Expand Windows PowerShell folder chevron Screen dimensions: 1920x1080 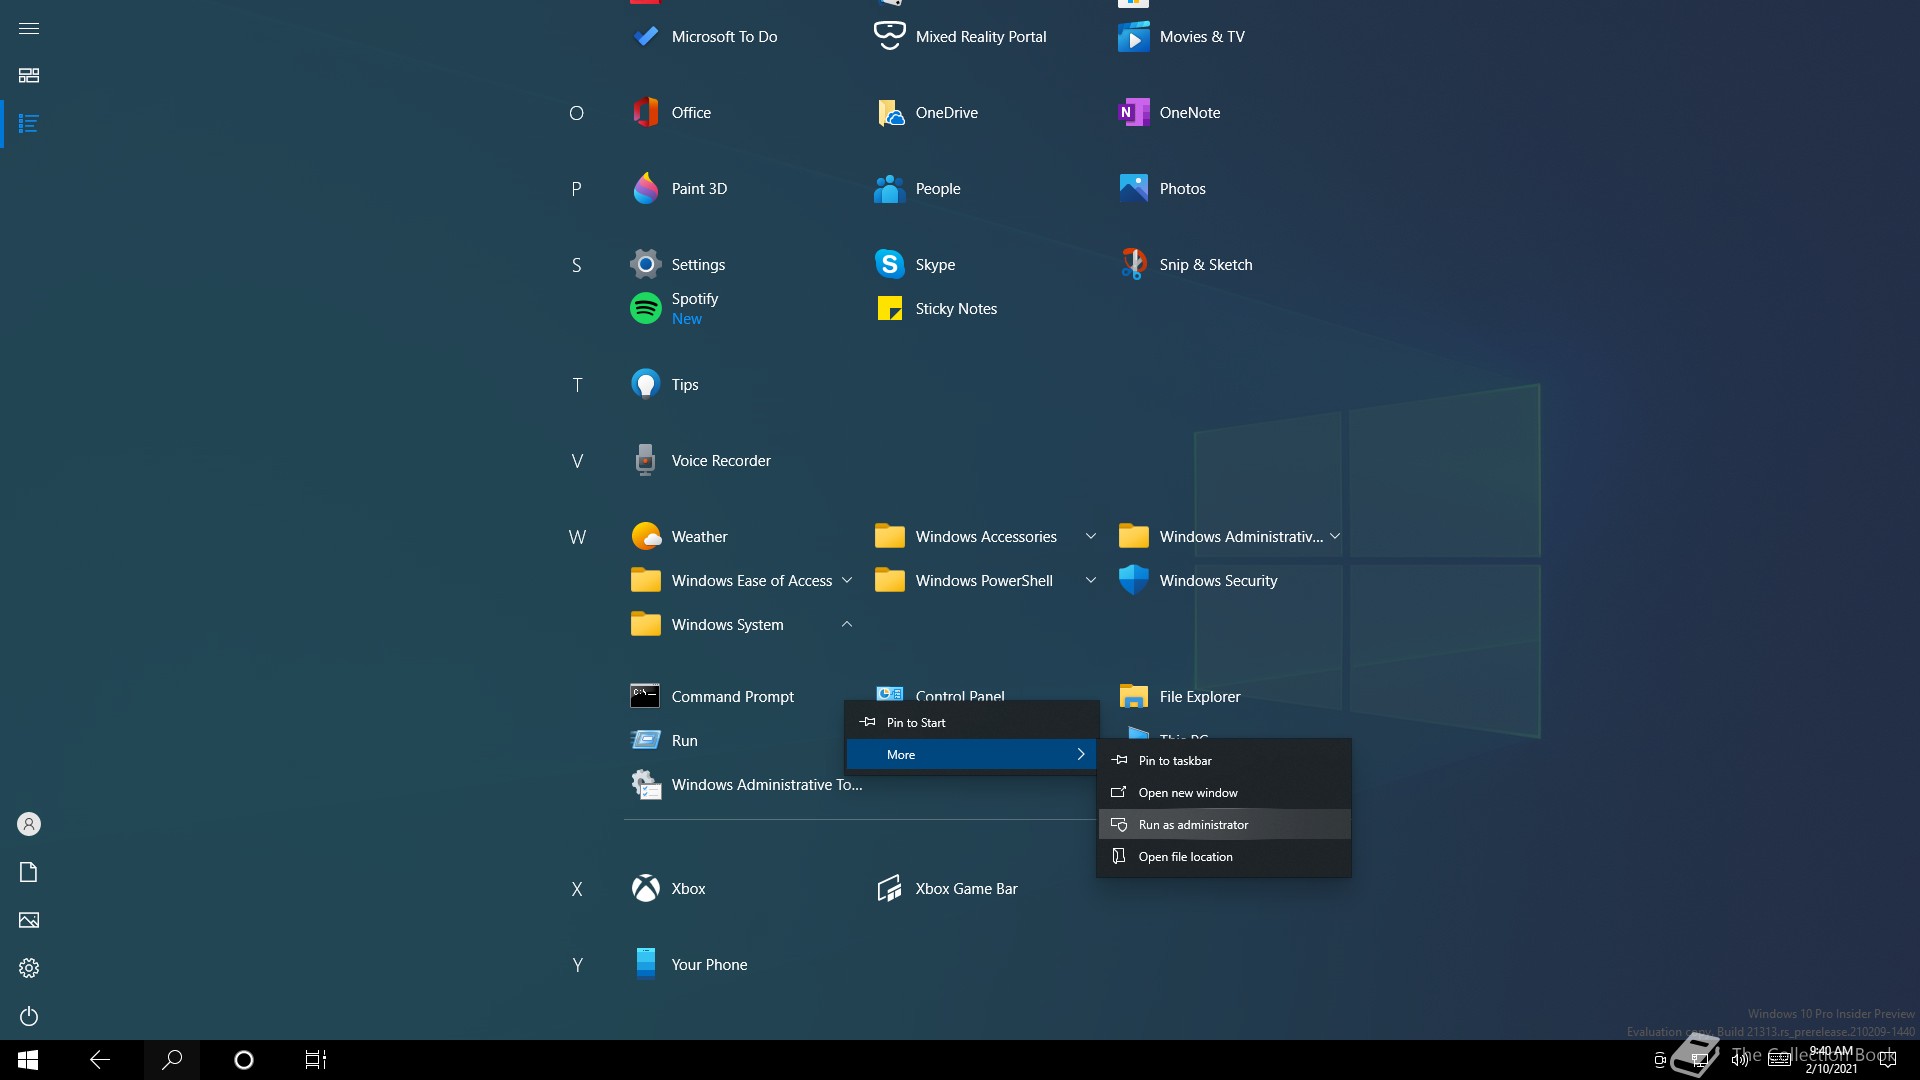click(1091, 581)
